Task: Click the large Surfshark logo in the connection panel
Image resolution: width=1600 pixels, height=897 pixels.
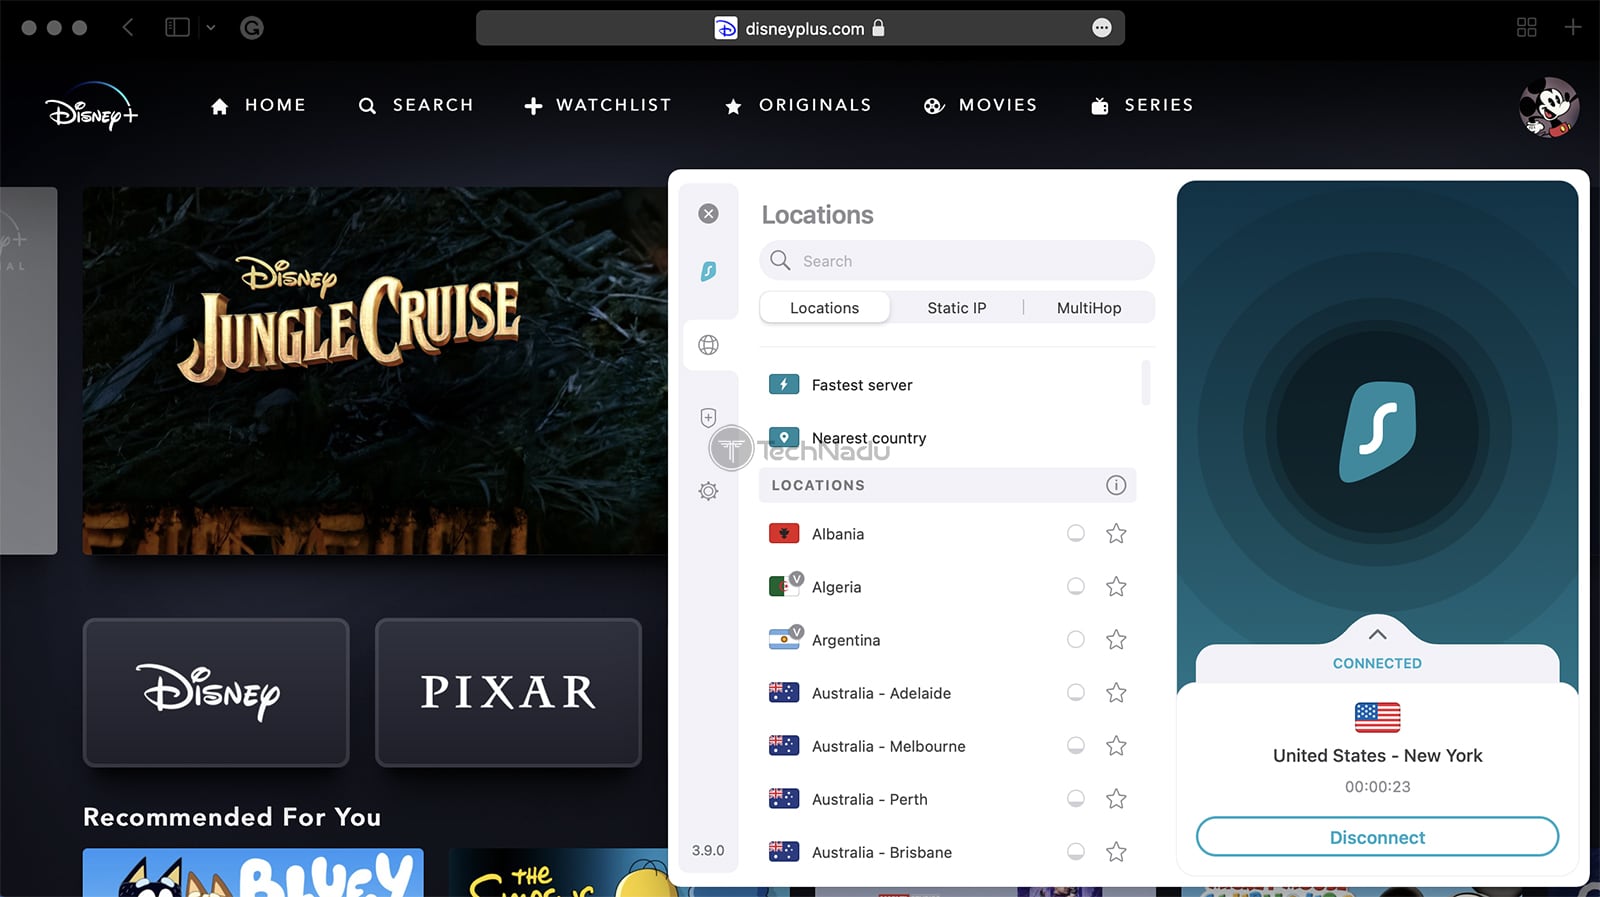Action: [x=1377, y=432]
